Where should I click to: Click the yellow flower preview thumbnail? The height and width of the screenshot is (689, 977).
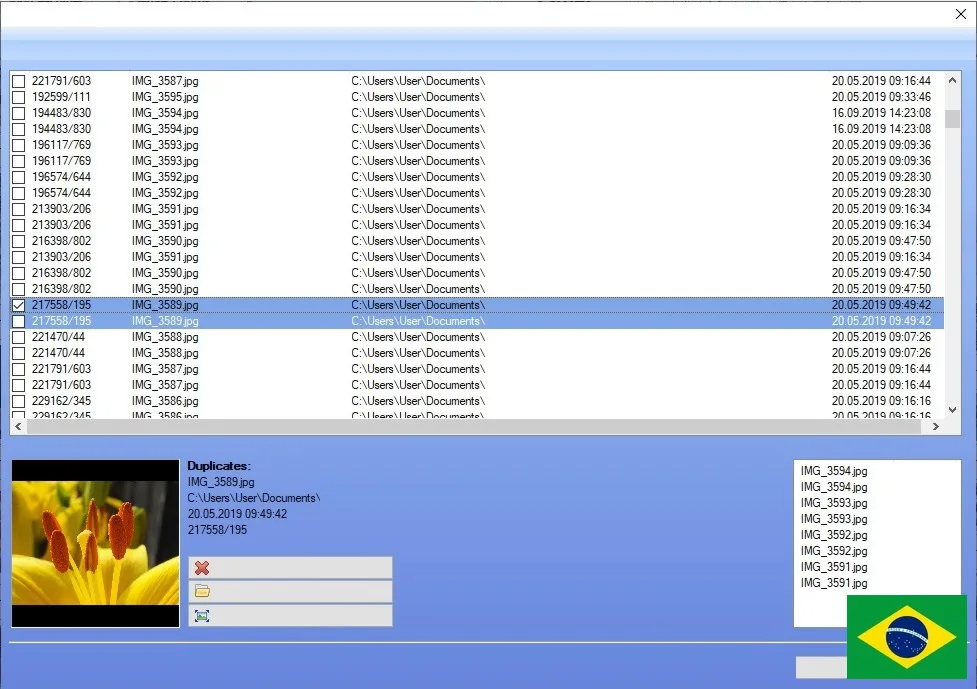coord(95,543)
